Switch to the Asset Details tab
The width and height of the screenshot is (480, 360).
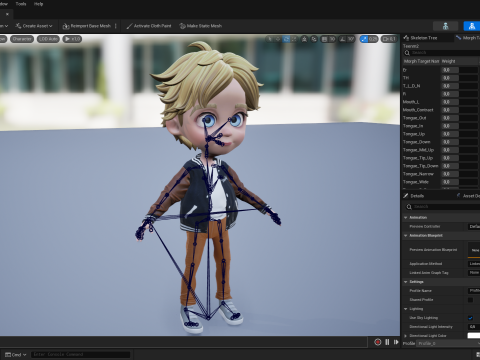[469, 196]
